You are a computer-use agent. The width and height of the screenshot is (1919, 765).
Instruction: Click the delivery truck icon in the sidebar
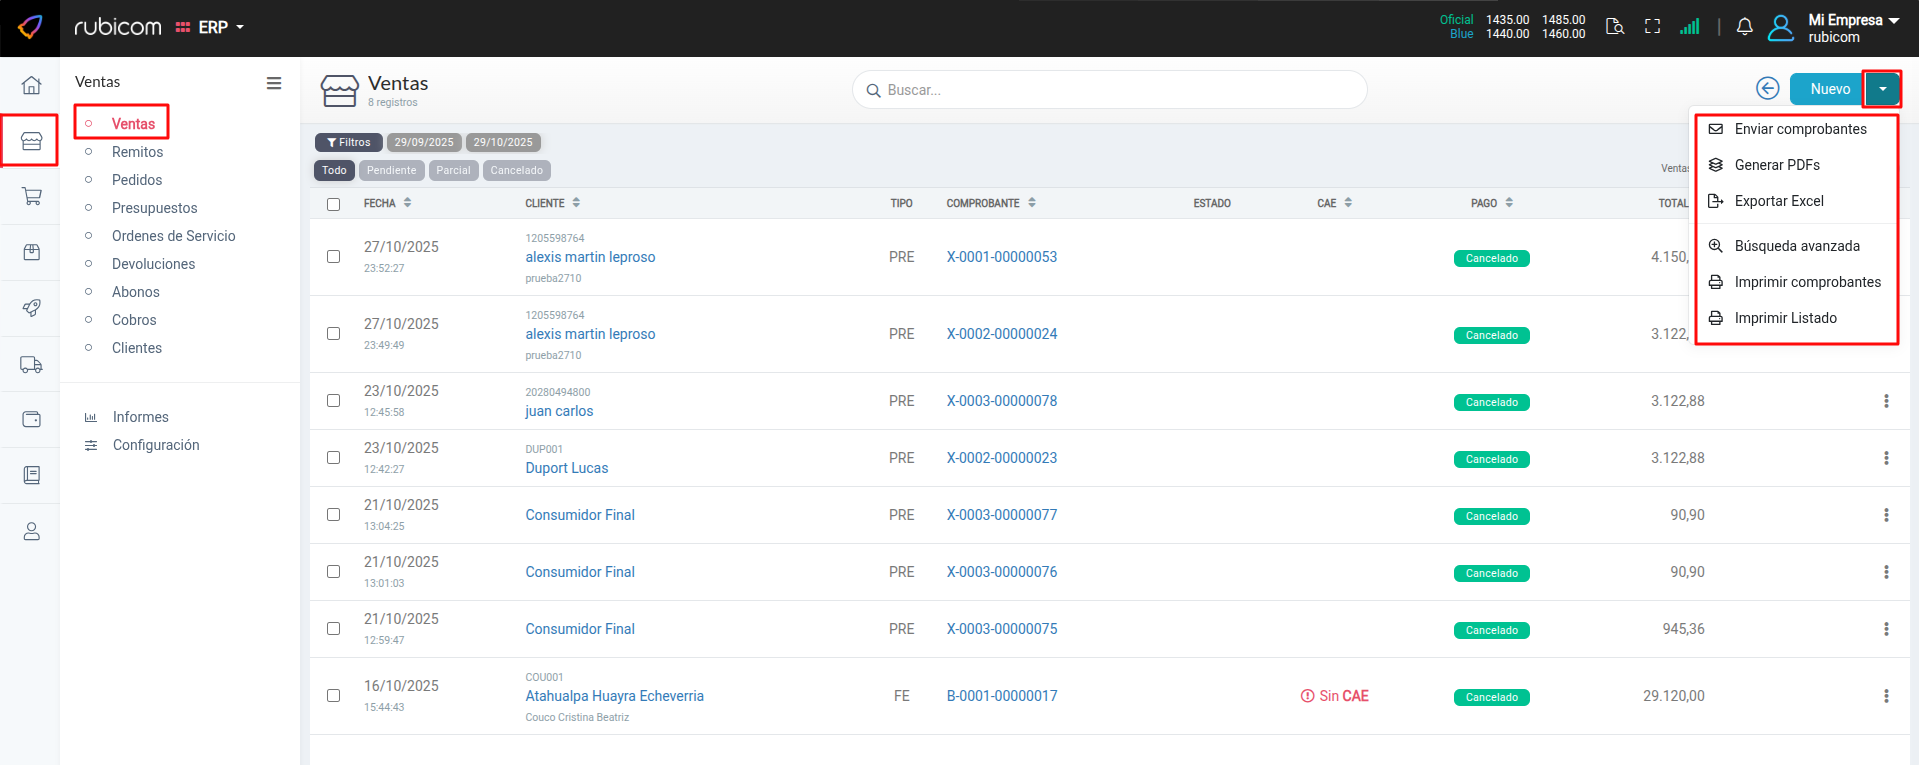(31, 365)
